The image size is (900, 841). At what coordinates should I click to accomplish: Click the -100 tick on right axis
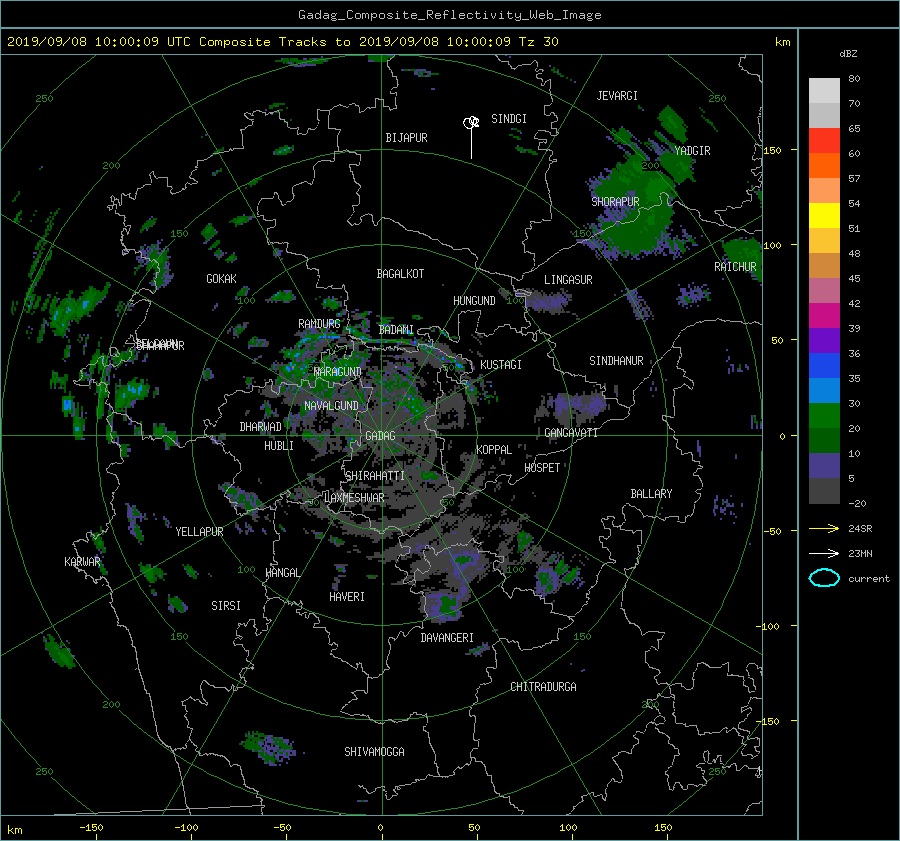pos(770,626)
